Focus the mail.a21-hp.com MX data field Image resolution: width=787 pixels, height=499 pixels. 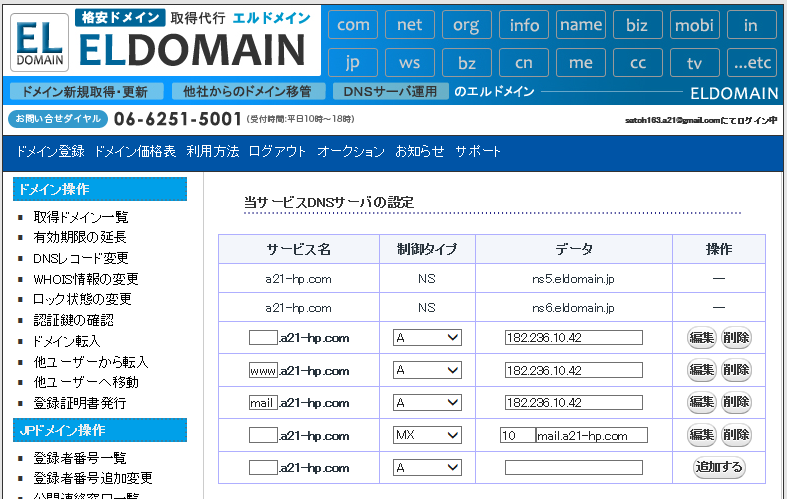(592, 435)
